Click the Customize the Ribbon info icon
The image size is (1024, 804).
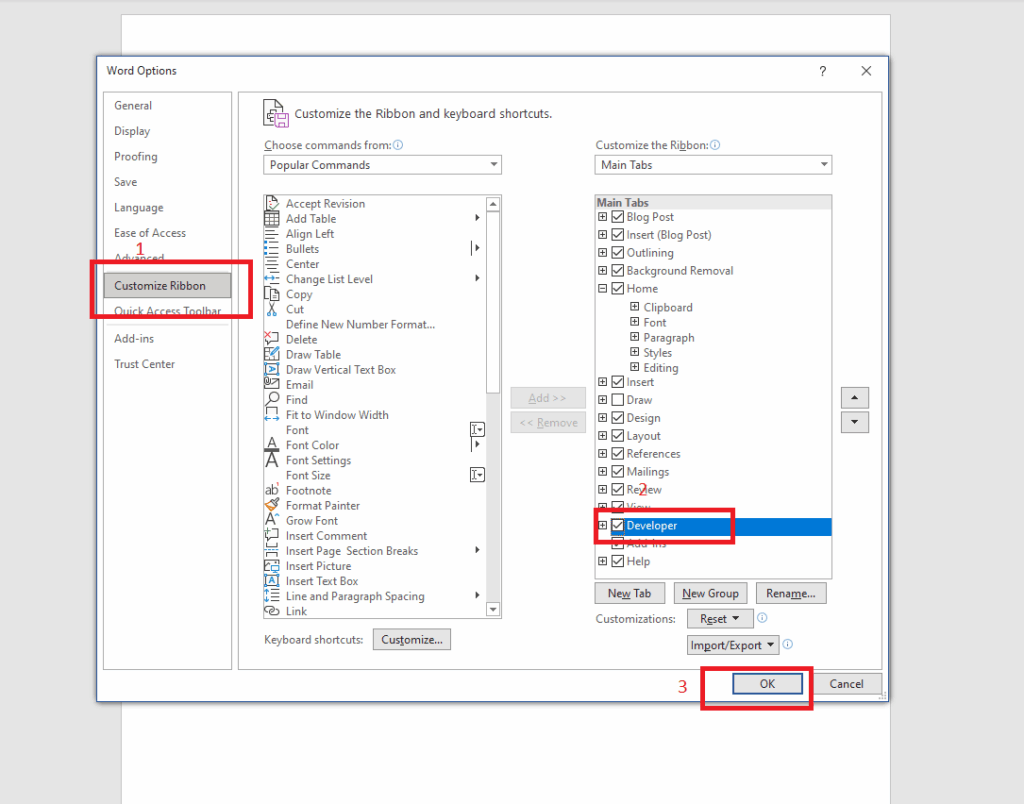coord(715,145)
